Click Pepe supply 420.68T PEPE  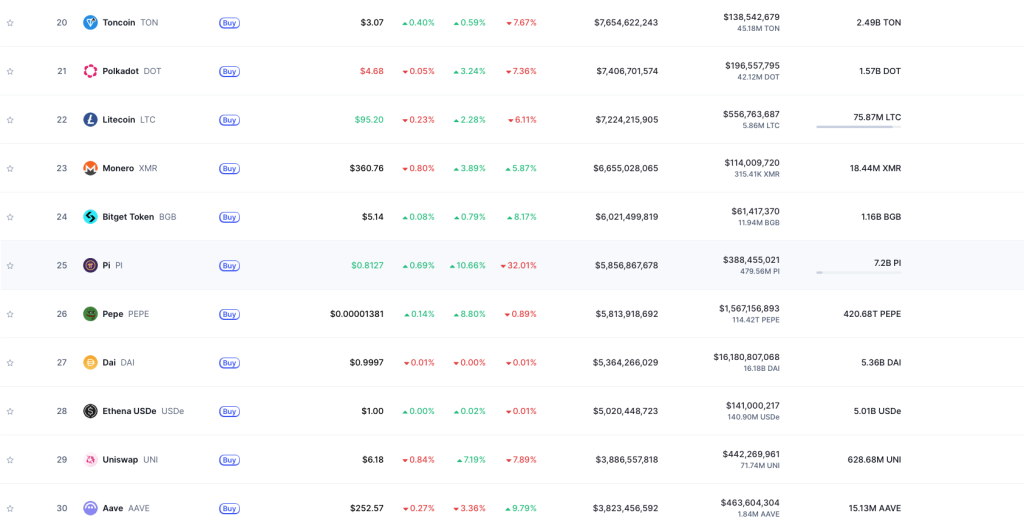pyautogui.click(x=872, y=314)
